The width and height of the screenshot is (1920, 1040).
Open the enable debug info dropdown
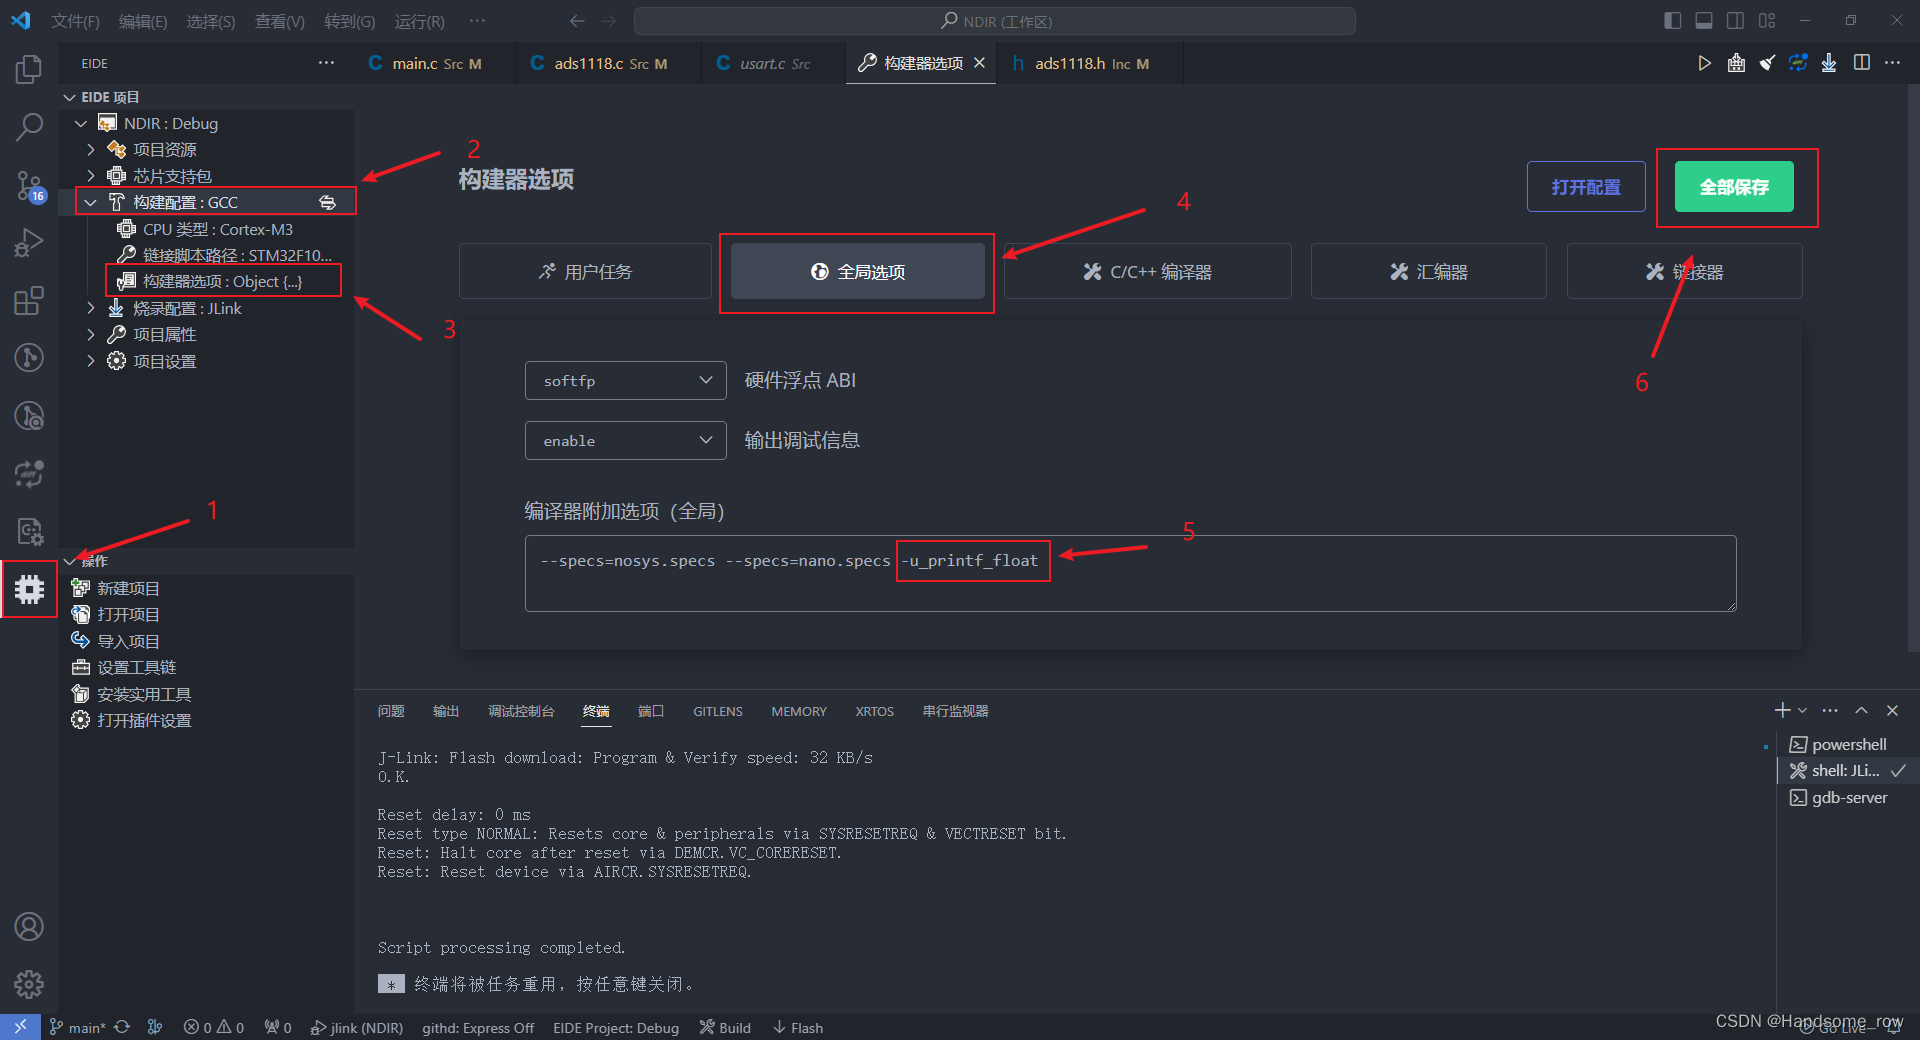625,440
